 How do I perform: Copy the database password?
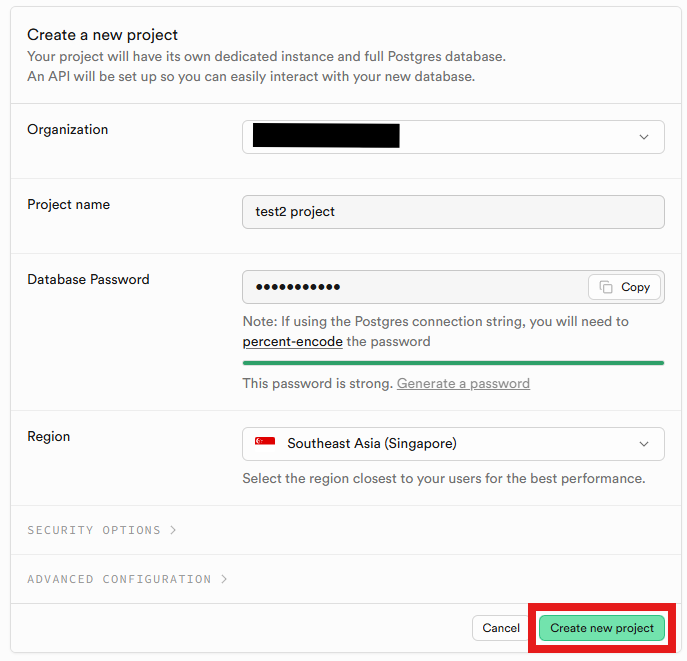point(624,287)
